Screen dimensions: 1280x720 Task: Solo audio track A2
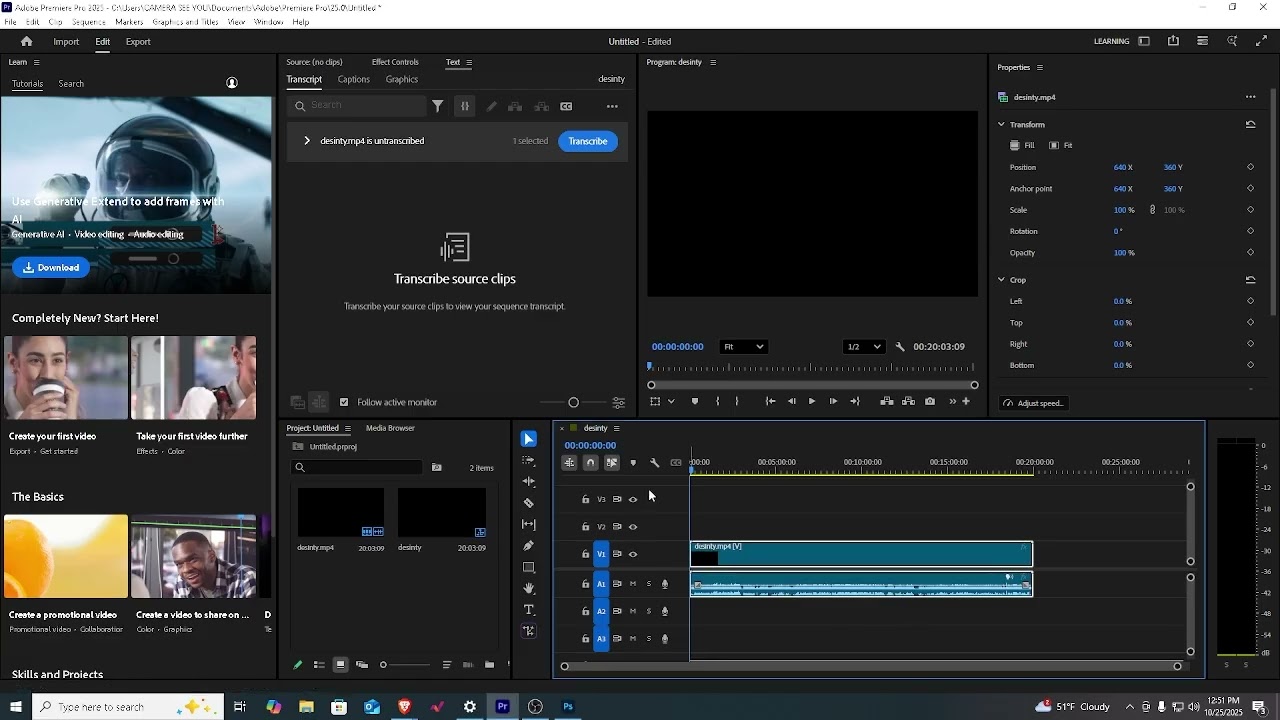(649, 611)
